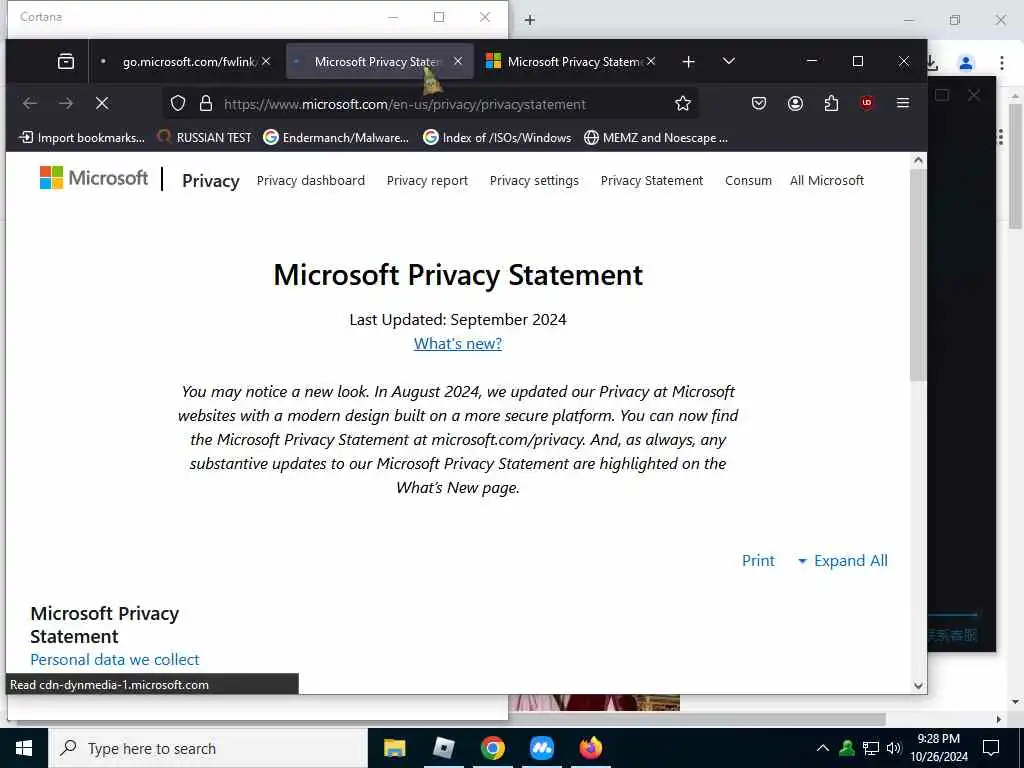Open Personal data we collect link
This screenshot has height=768, width=1024.
pos(115,660)
